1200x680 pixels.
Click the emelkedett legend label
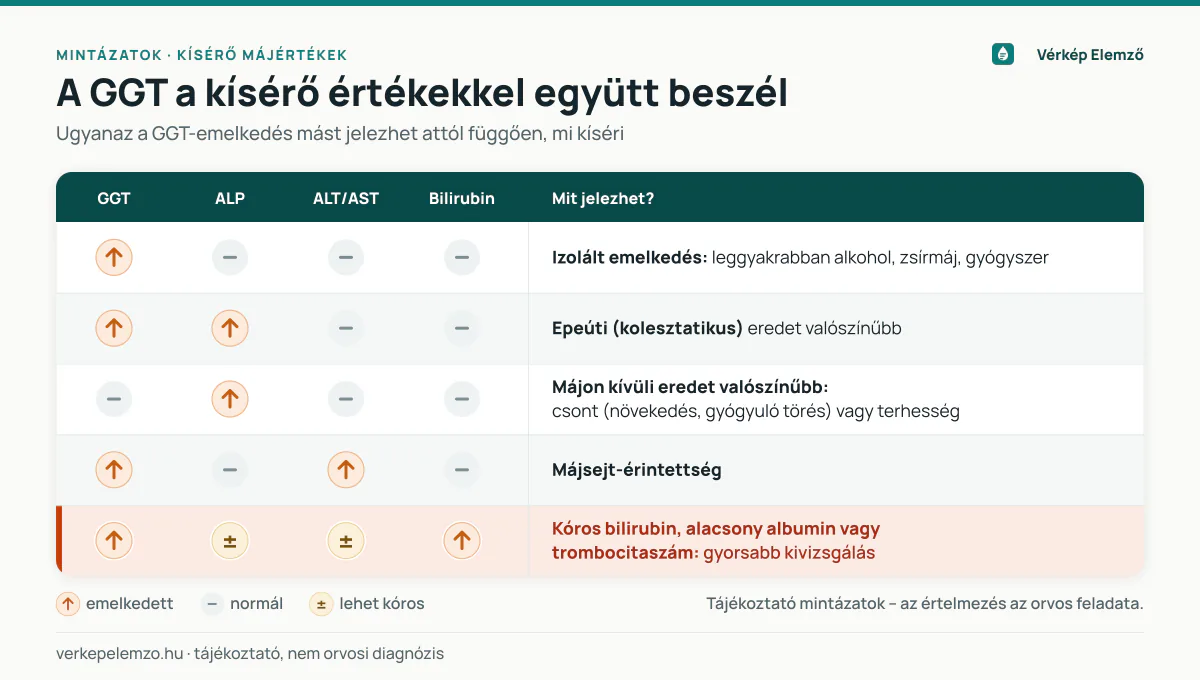point(130,604)
